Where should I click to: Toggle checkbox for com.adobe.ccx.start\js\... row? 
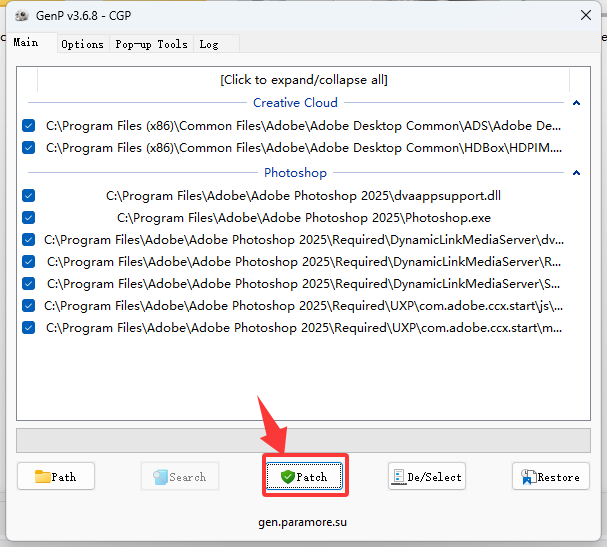point(29,306)
